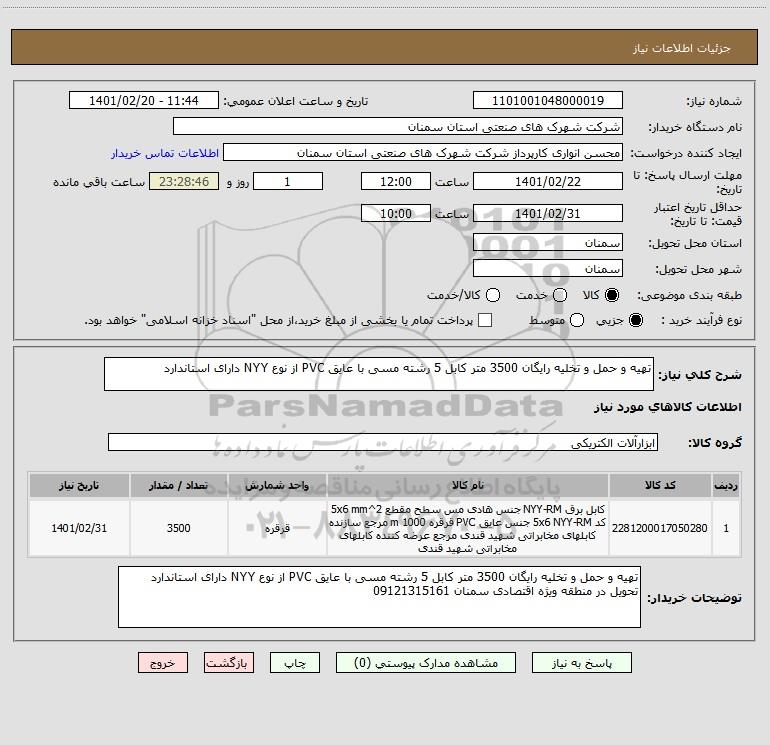This screenshot has height=745, width=770.
Task: Click the request creator field محسن انواری
Action: pos(423,153)
